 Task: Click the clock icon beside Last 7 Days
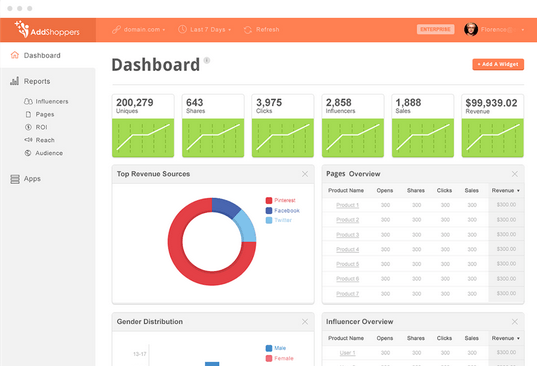(x=182, y=29)
